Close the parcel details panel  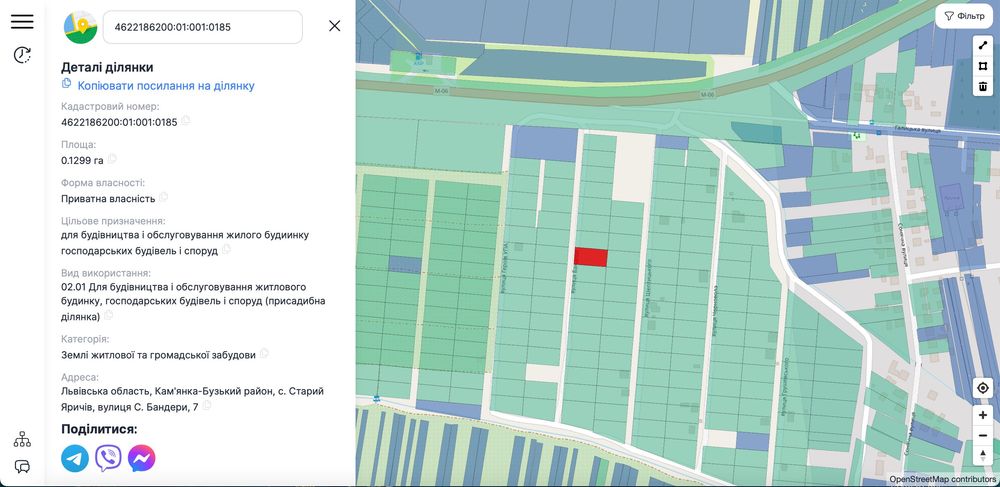[x=334, y=25]
